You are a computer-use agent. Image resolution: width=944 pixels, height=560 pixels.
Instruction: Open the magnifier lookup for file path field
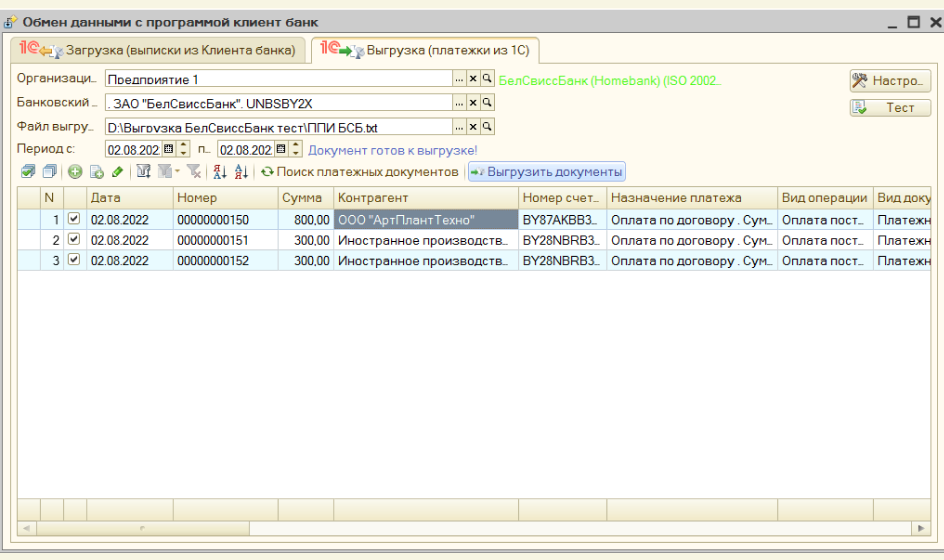(487, 127)
